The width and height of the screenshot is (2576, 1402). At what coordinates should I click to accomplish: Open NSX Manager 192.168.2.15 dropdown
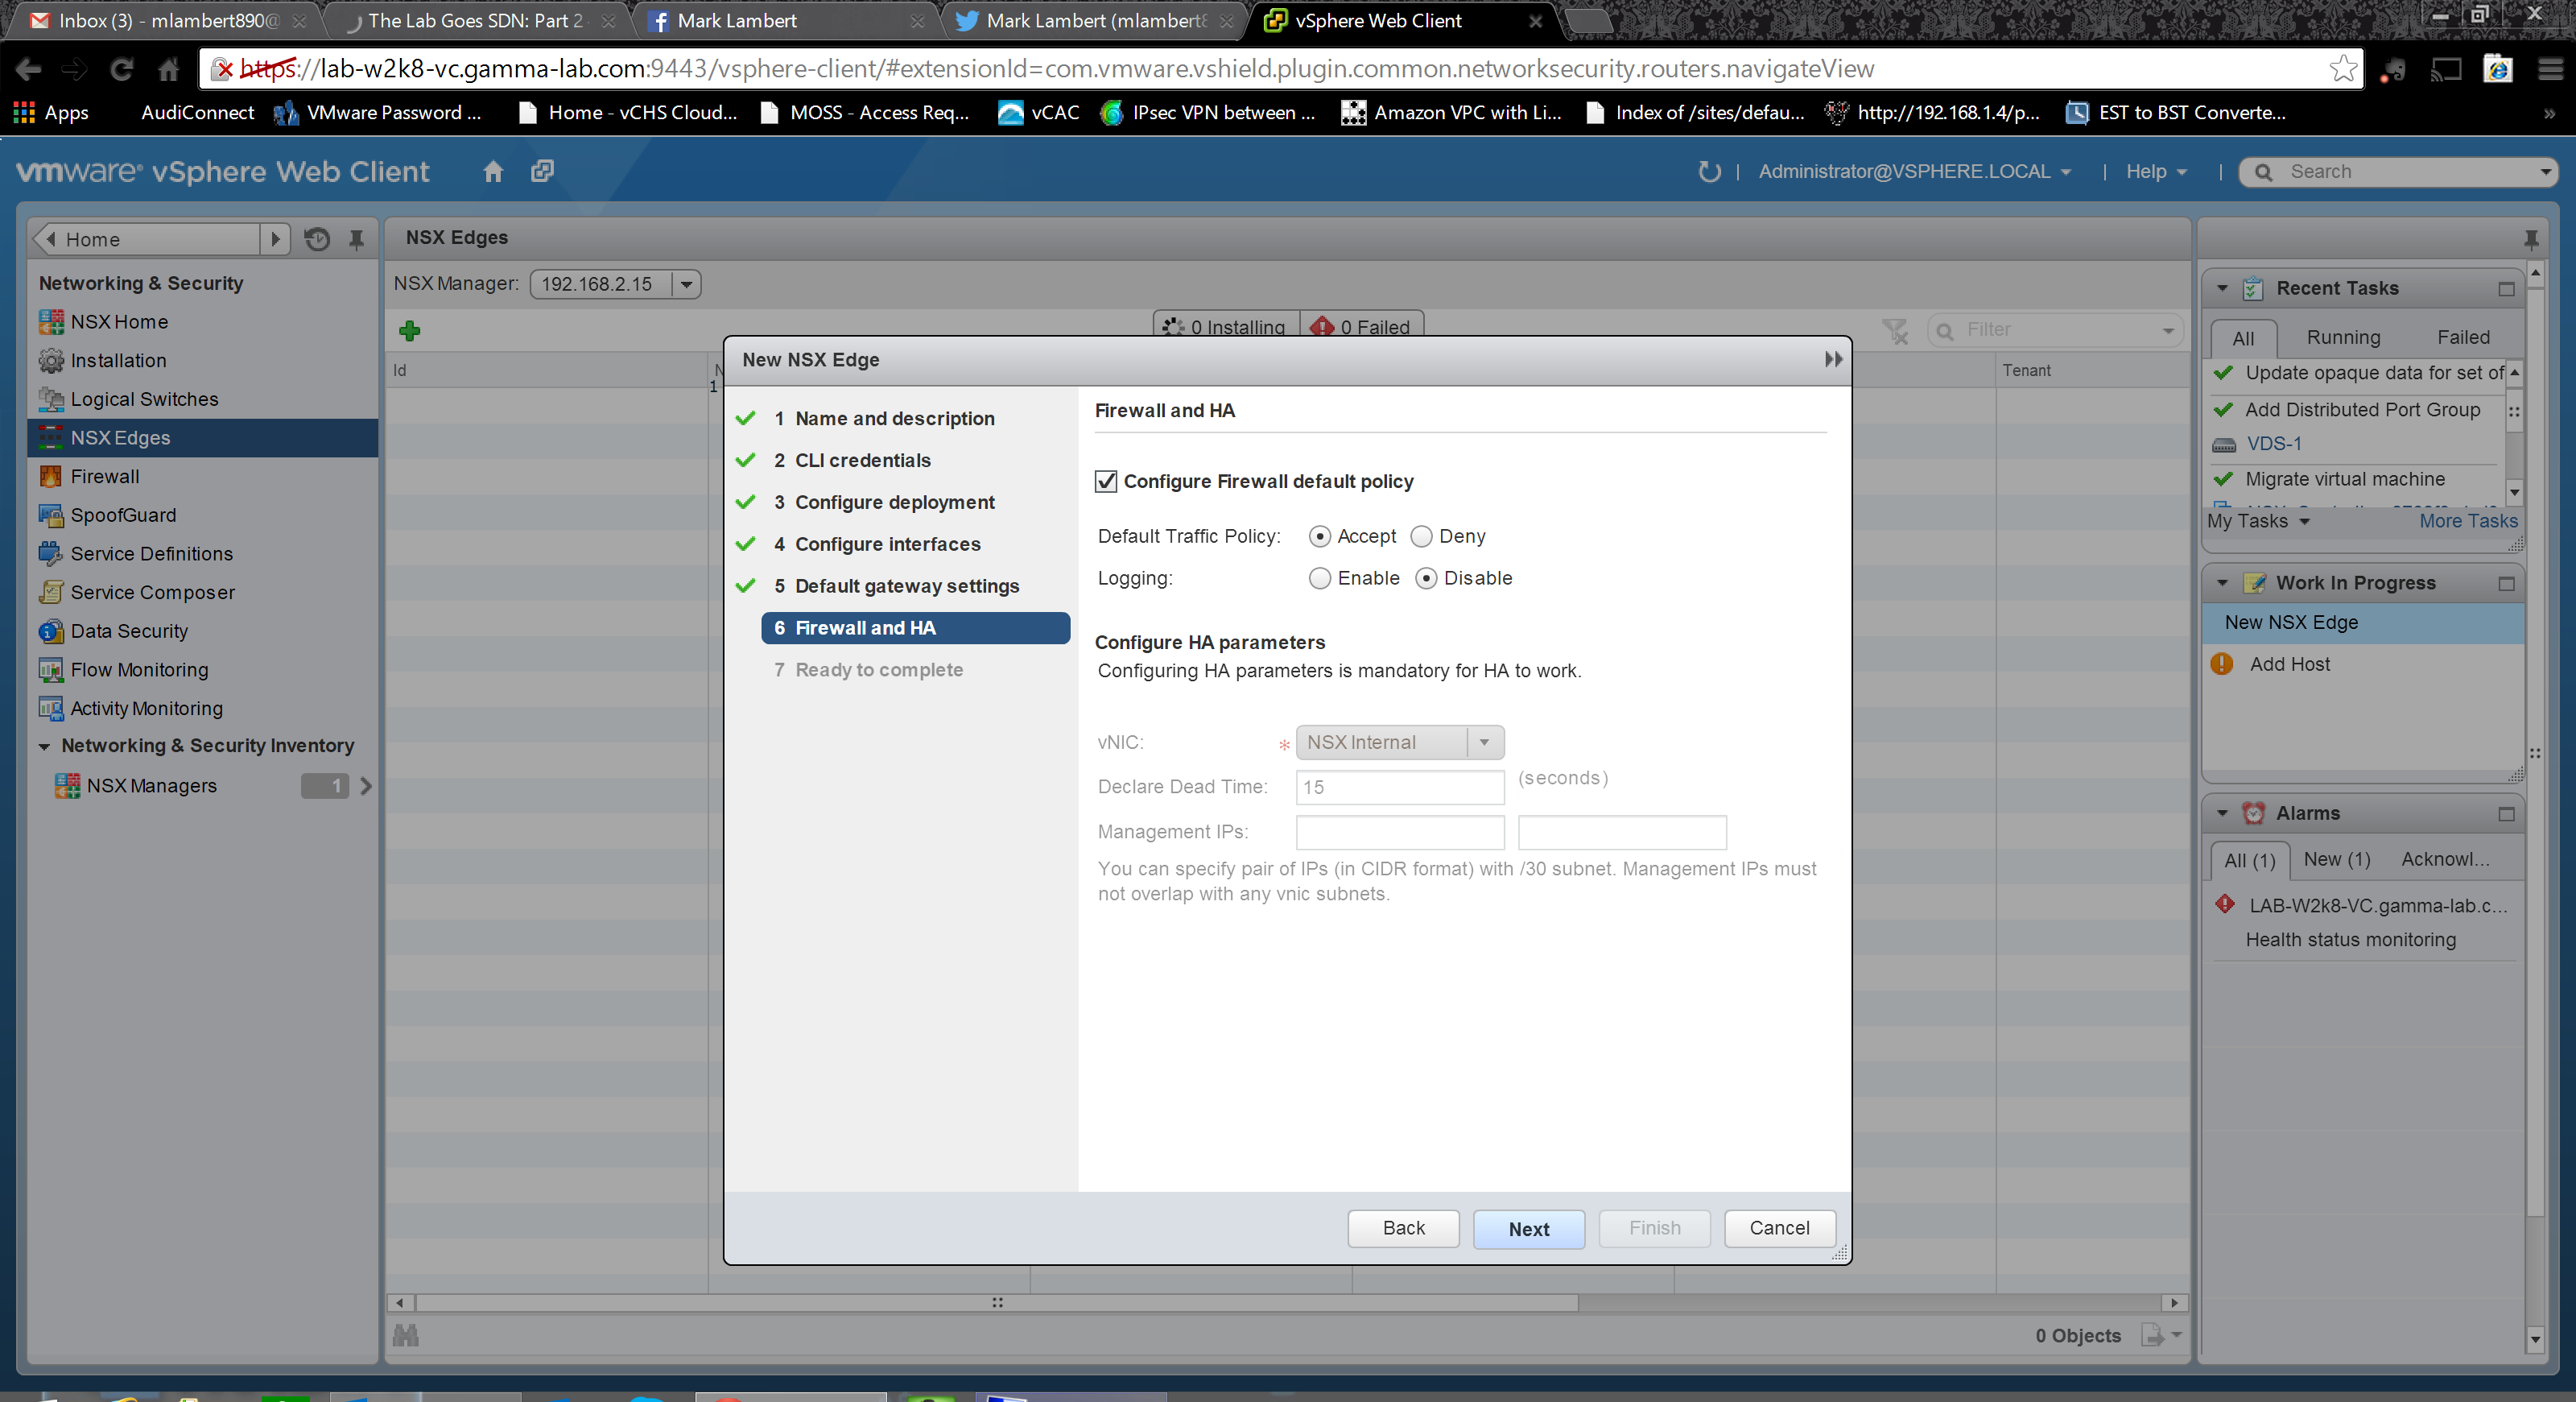(x=686, y=284)
